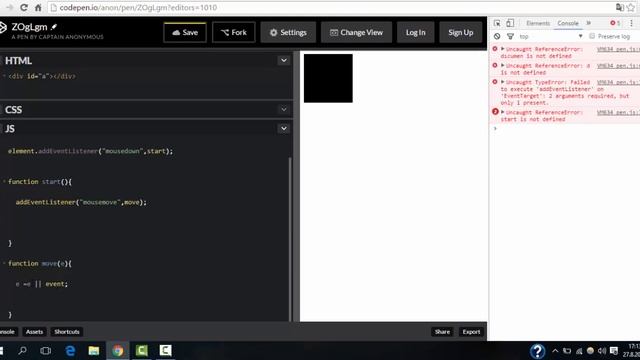Select the DevTools inspect element icon
The image size is (640, 360).
tap(497, 23)
